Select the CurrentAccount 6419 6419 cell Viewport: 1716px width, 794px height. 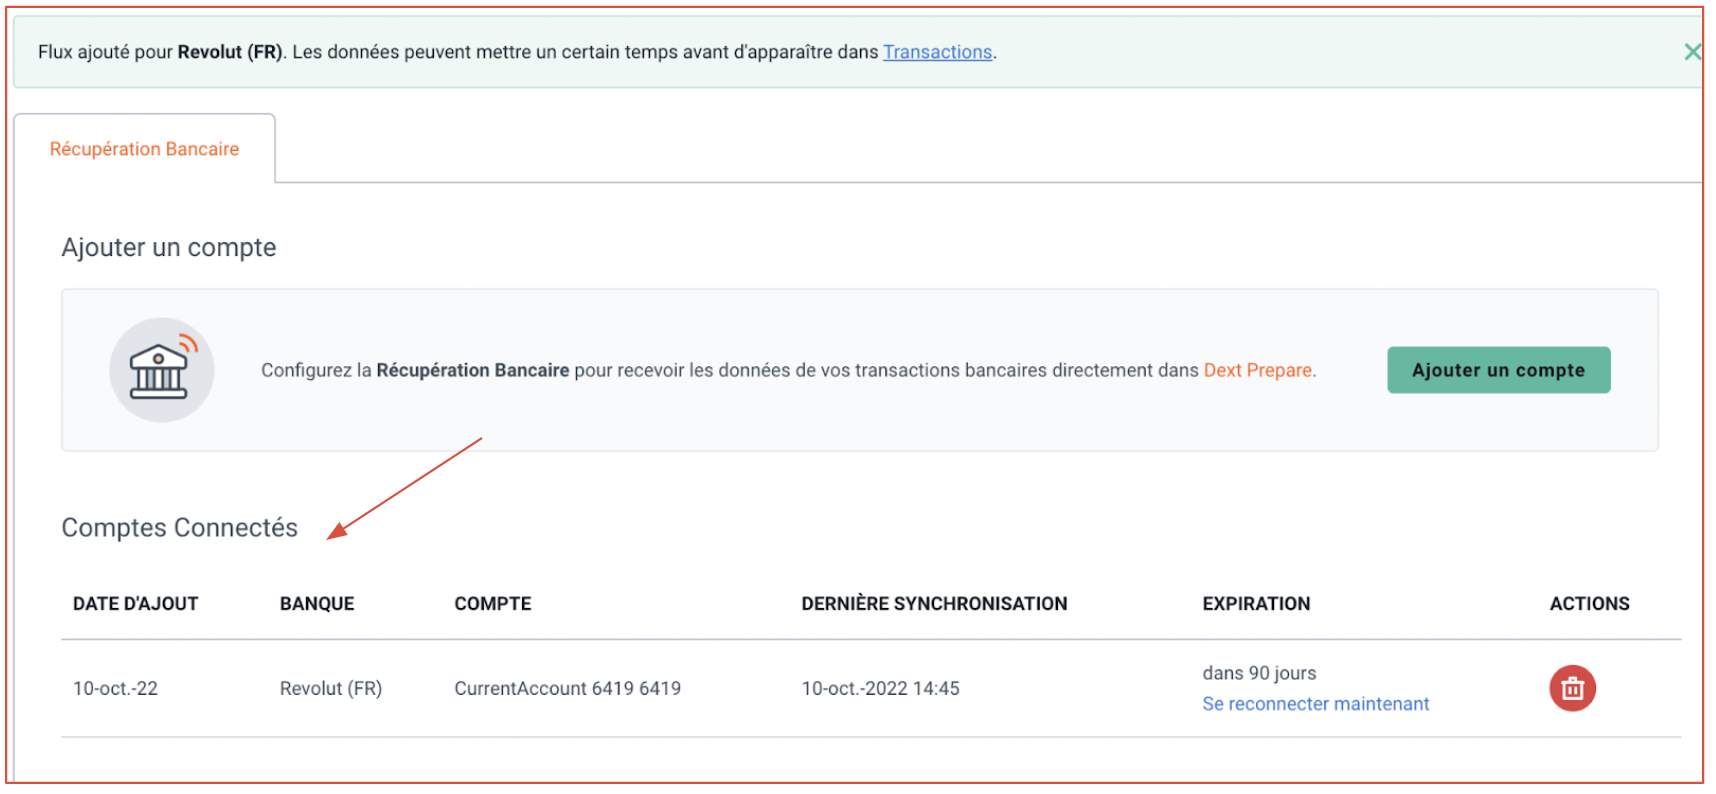(567, 689)
